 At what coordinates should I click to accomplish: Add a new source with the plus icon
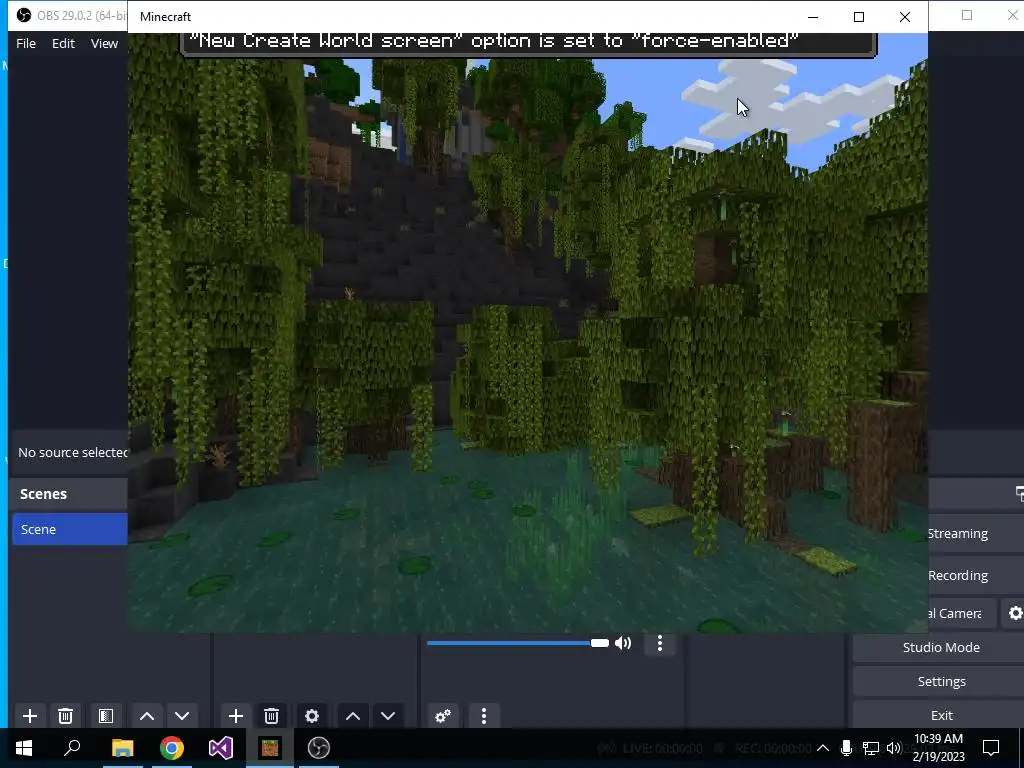236,716
